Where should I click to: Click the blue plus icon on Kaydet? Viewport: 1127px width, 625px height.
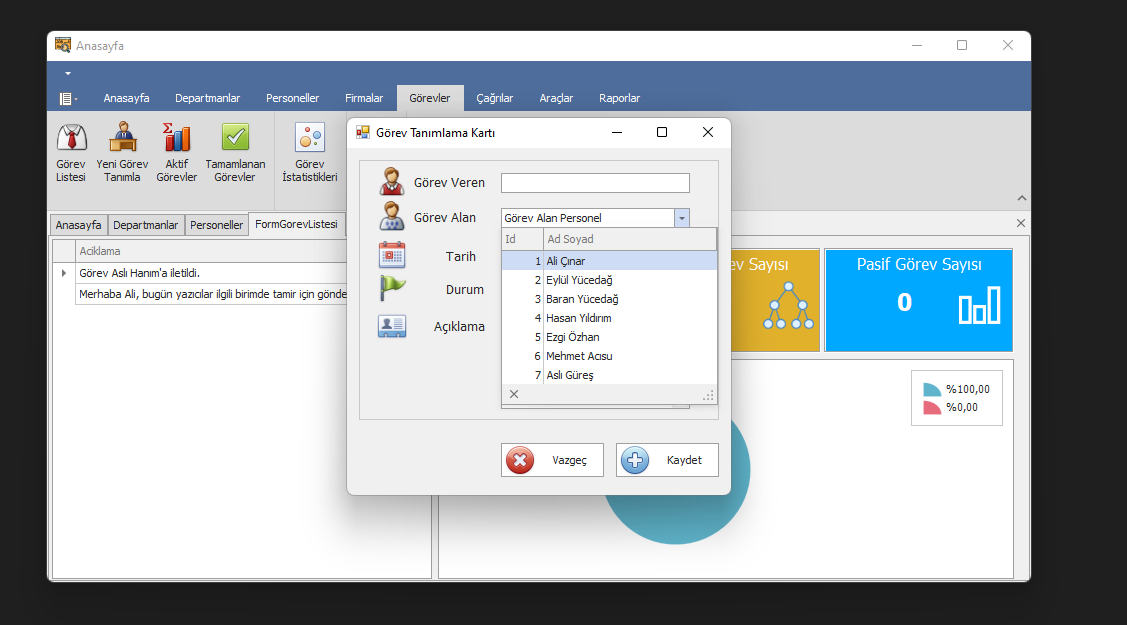coord(635,460)
